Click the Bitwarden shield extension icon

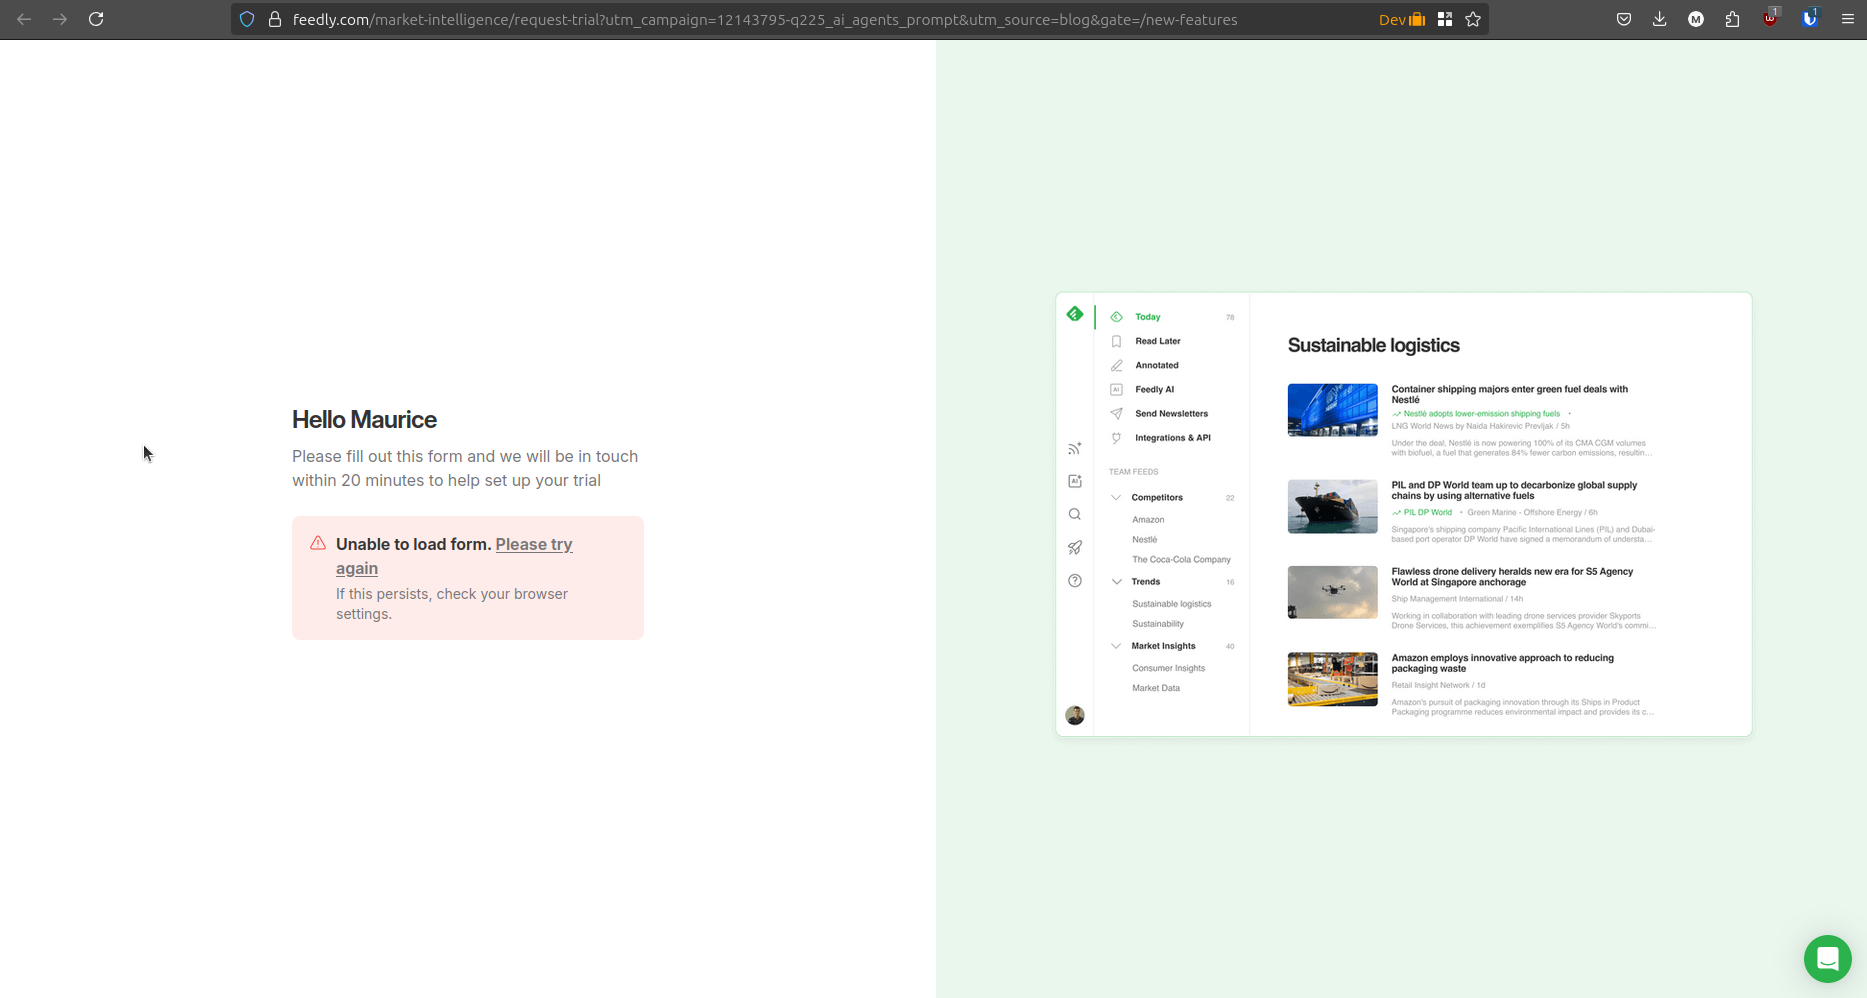(x=1809, y=19)
